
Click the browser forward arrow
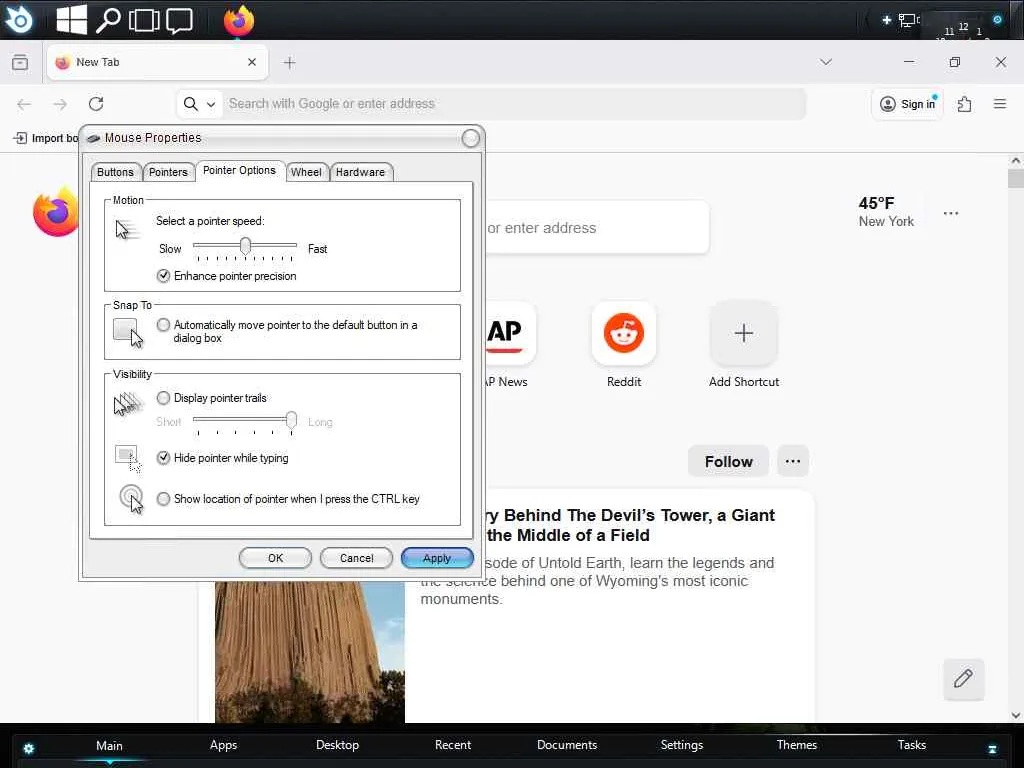pos(60,104)
